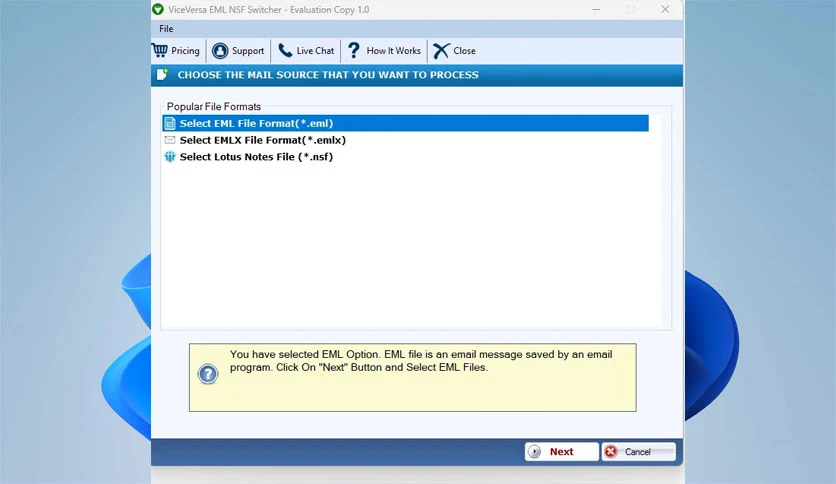Click the Close X icon in toolbar

(x=441, y=51)
